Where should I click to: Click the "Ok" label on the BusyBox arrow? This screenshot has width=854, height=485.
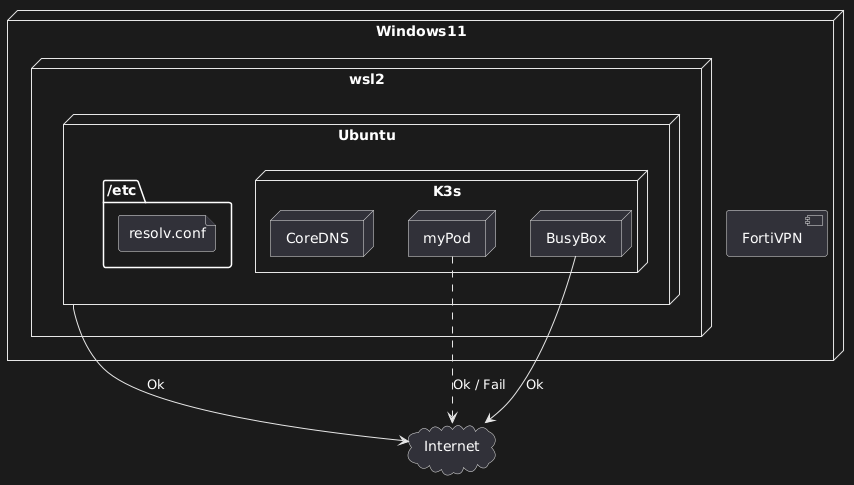[x=534, y=385]
